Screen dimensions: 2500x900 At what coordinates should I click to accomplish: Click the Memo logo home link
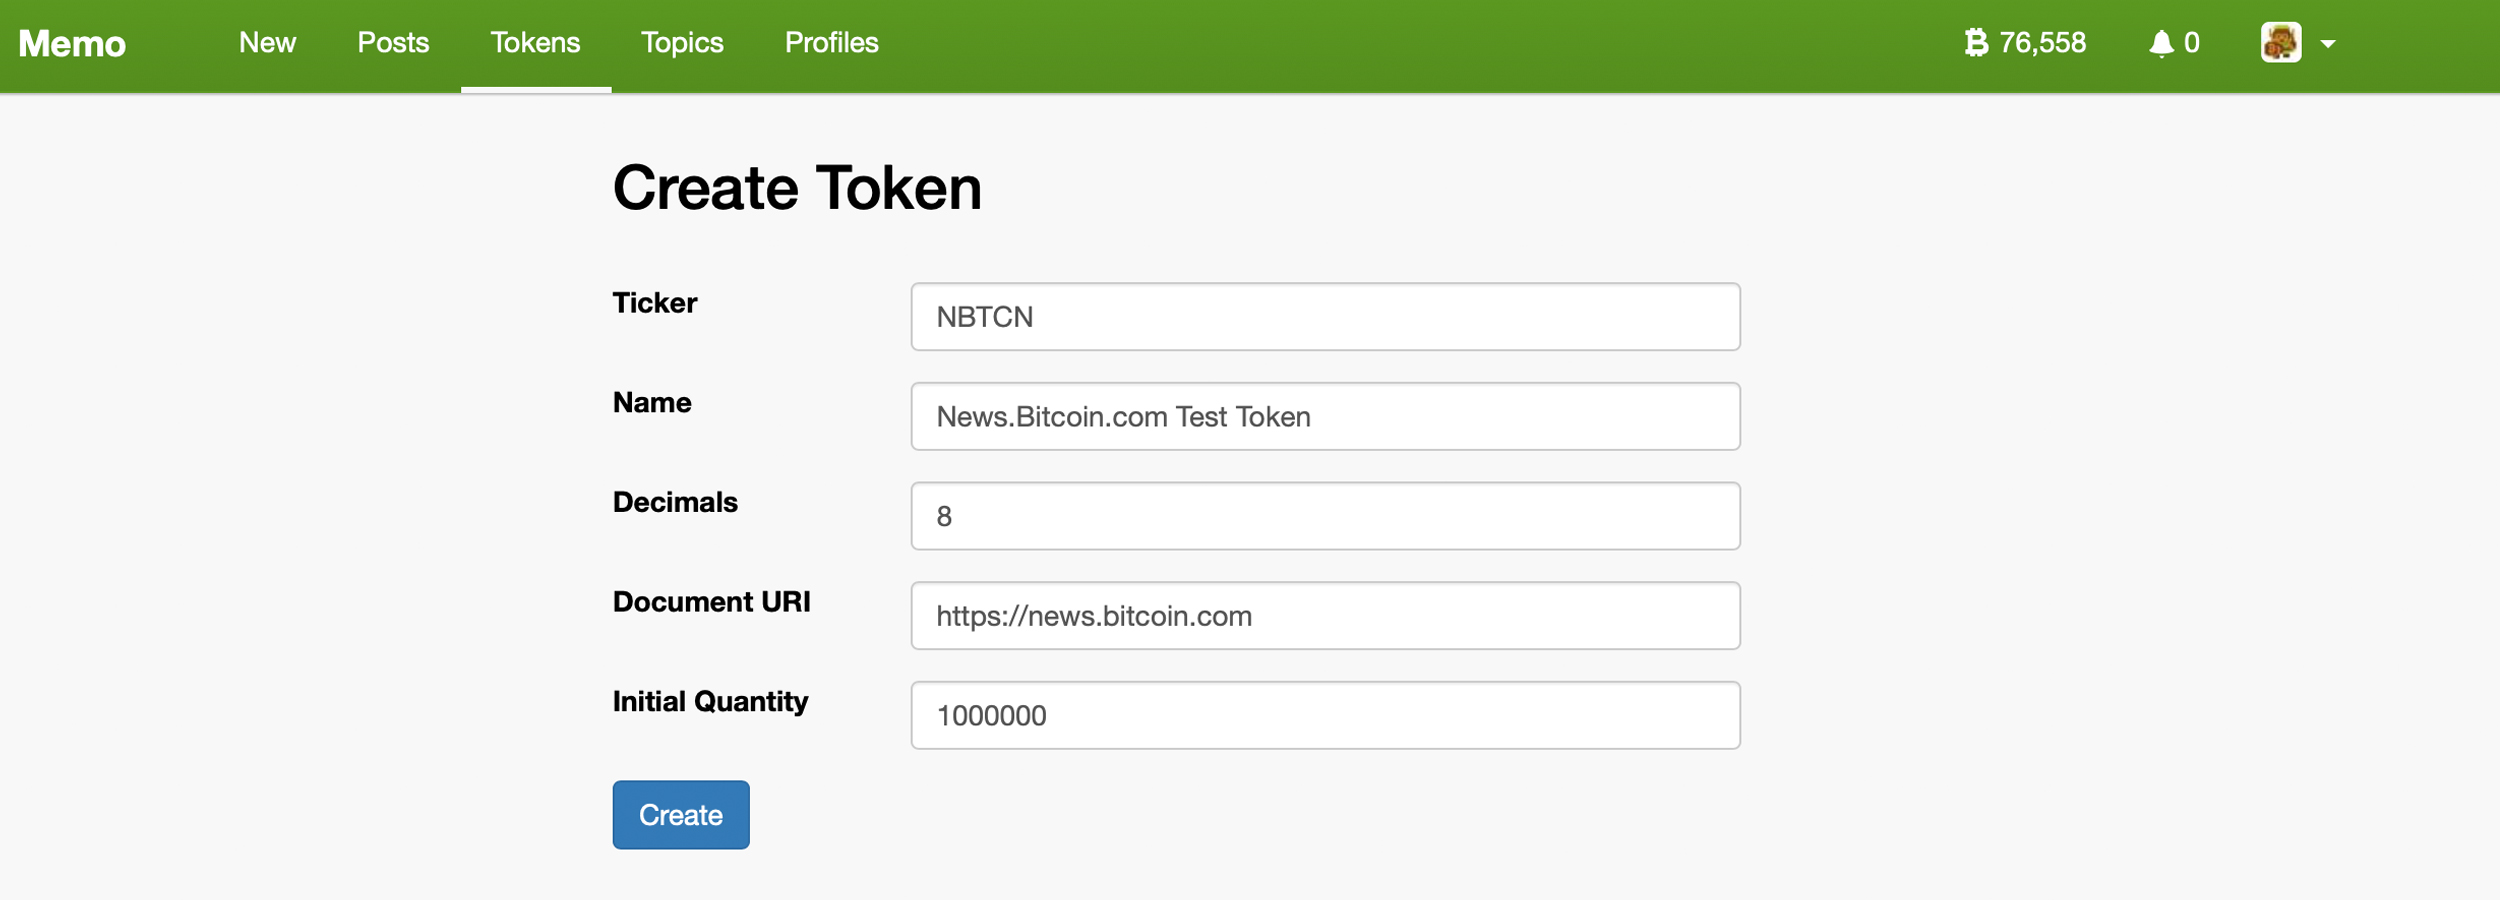tap(72, 43)
